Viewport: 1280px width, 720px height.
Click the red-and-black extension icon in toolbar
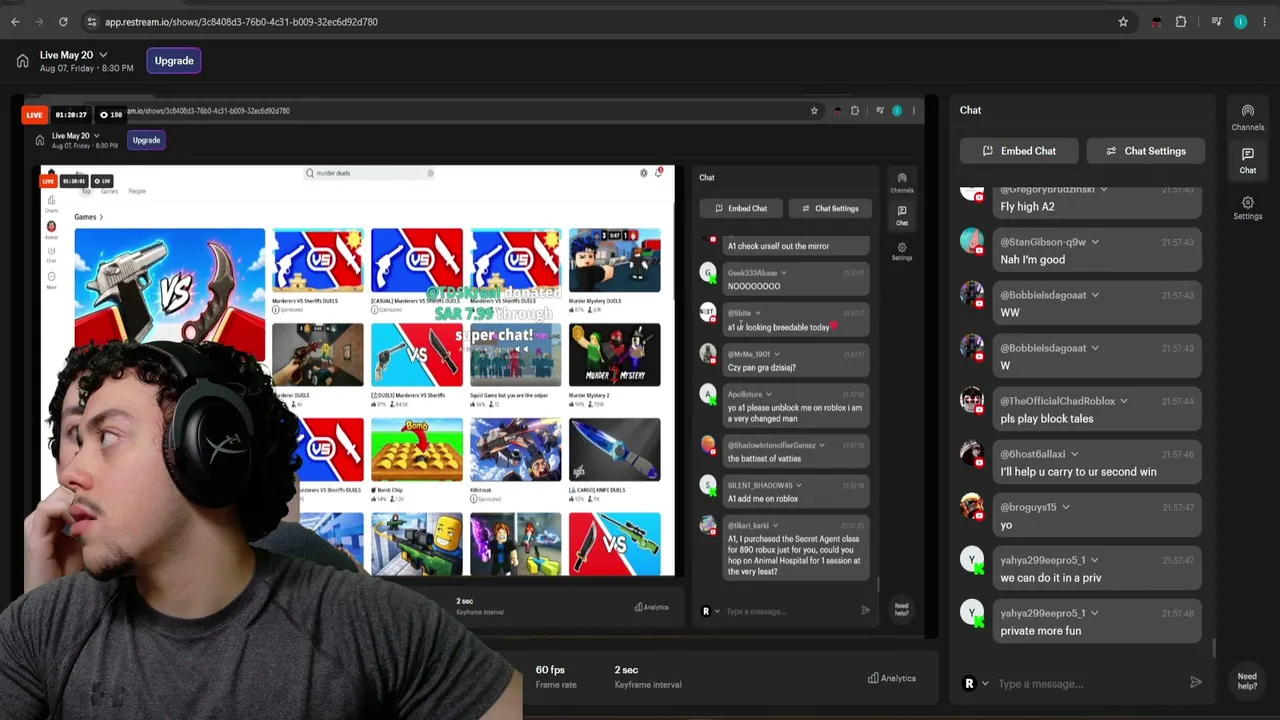(1157, 22)
